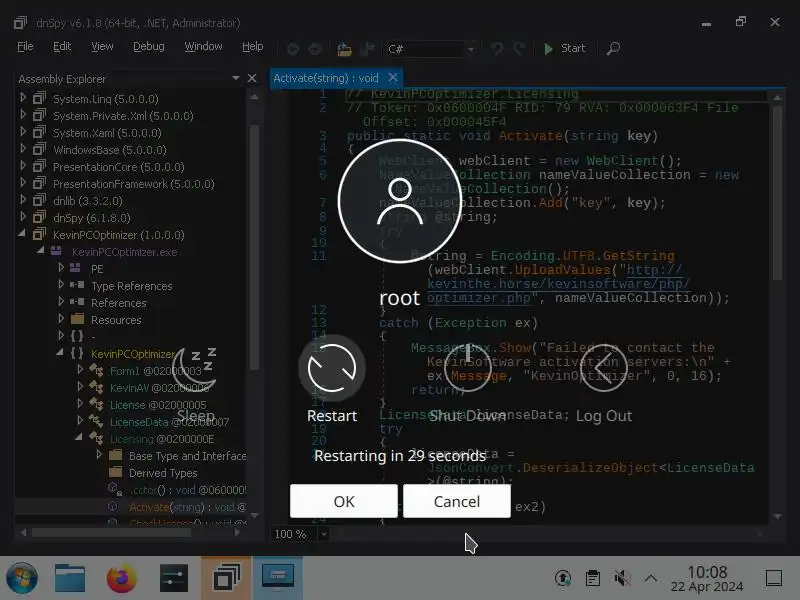Screen dimensions: 800x600
Task: Select KevinPCOptimizer.exe in the tree
Action: pos(124,252)
